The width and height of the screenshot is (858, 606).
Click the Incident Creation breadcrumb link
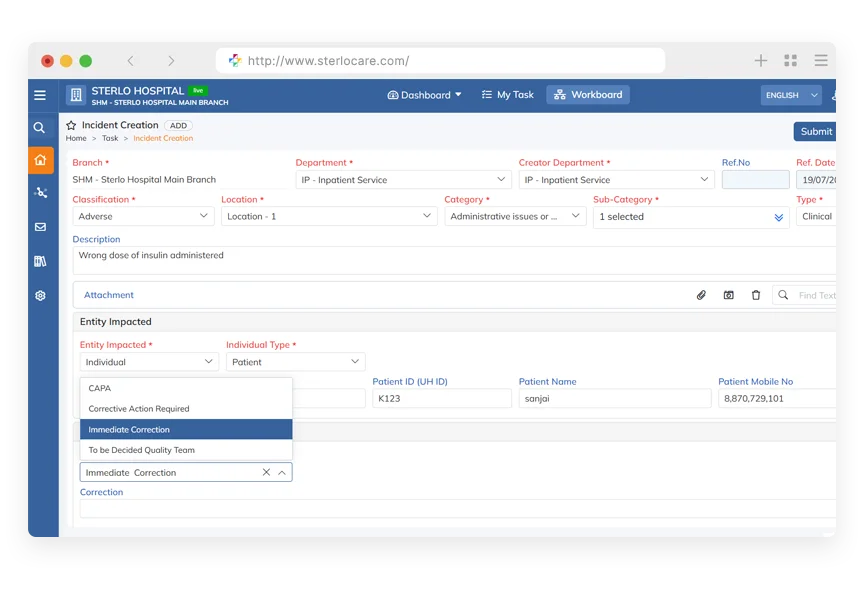point(163,138)
